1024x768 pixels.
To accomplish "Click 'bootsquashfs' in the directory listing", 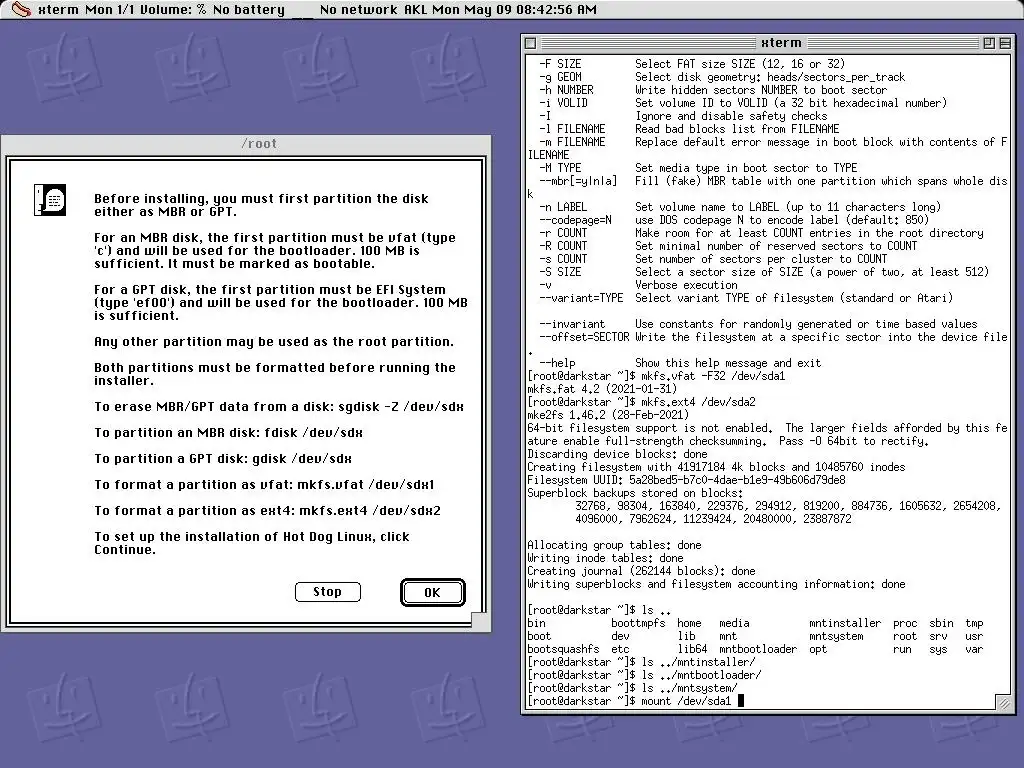I will [x=563, y=649].
